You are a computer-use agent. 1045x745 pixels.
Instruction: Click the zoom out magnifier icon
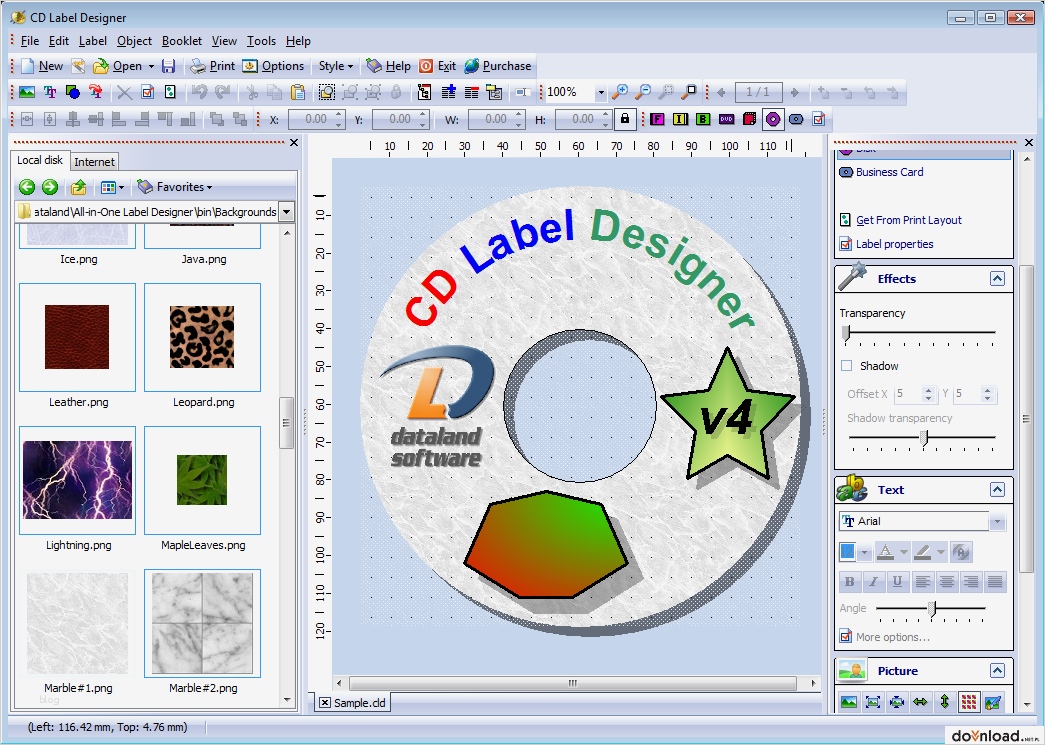643,92
